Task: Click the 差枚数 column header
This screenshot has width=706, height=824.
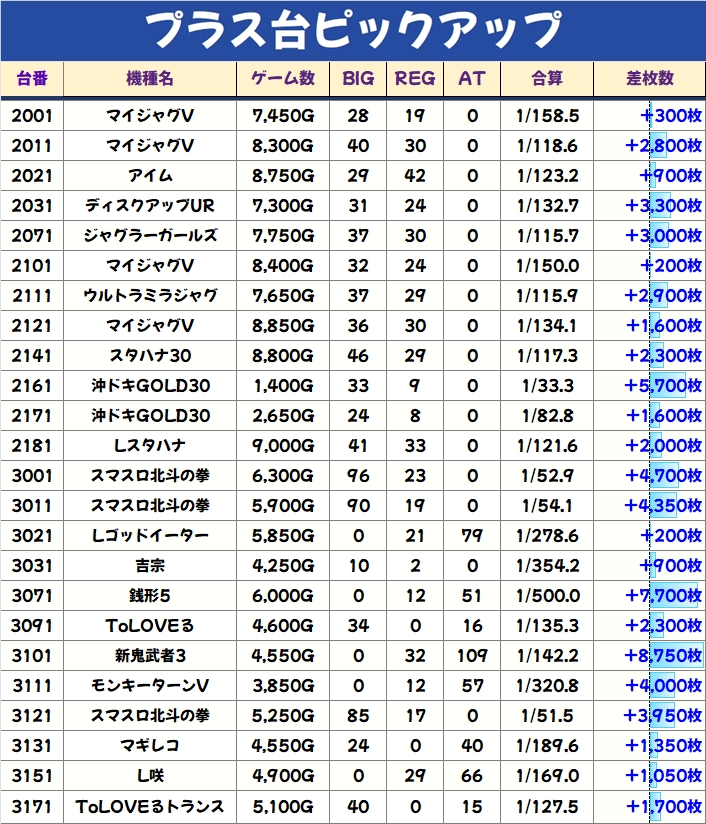Action: 649,78
